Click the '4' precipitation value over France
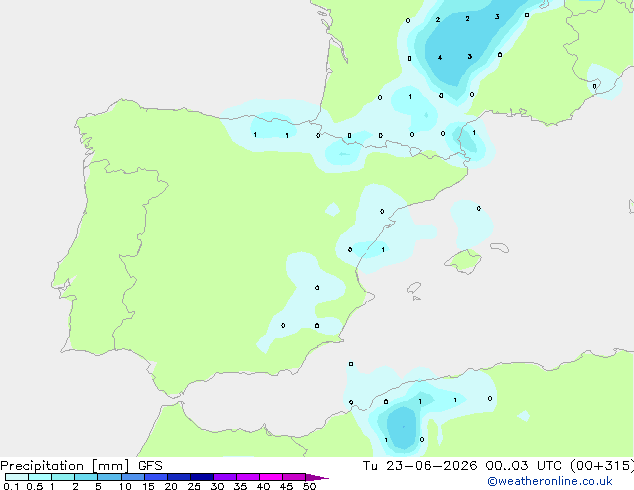The height and width of the screenshot is (490, 634). tap(440, 57)
